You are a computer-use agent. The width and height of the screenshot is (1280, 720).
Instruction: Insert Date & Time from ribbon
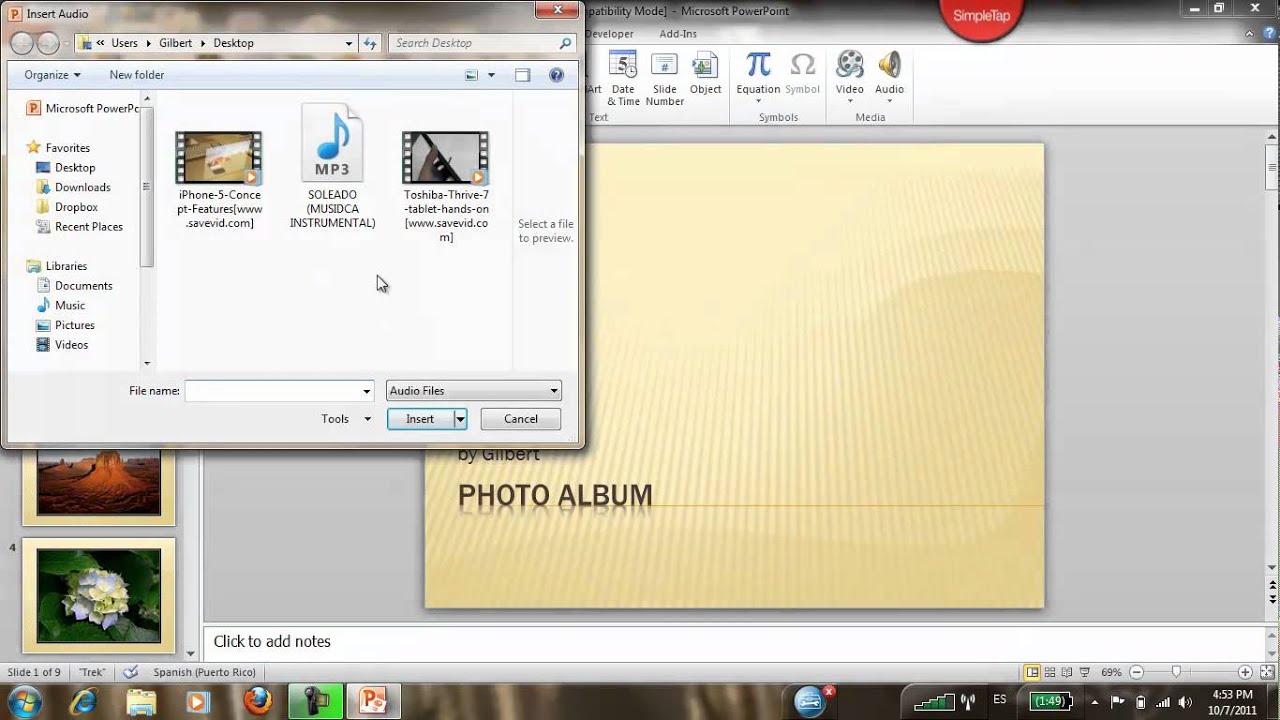623,79
